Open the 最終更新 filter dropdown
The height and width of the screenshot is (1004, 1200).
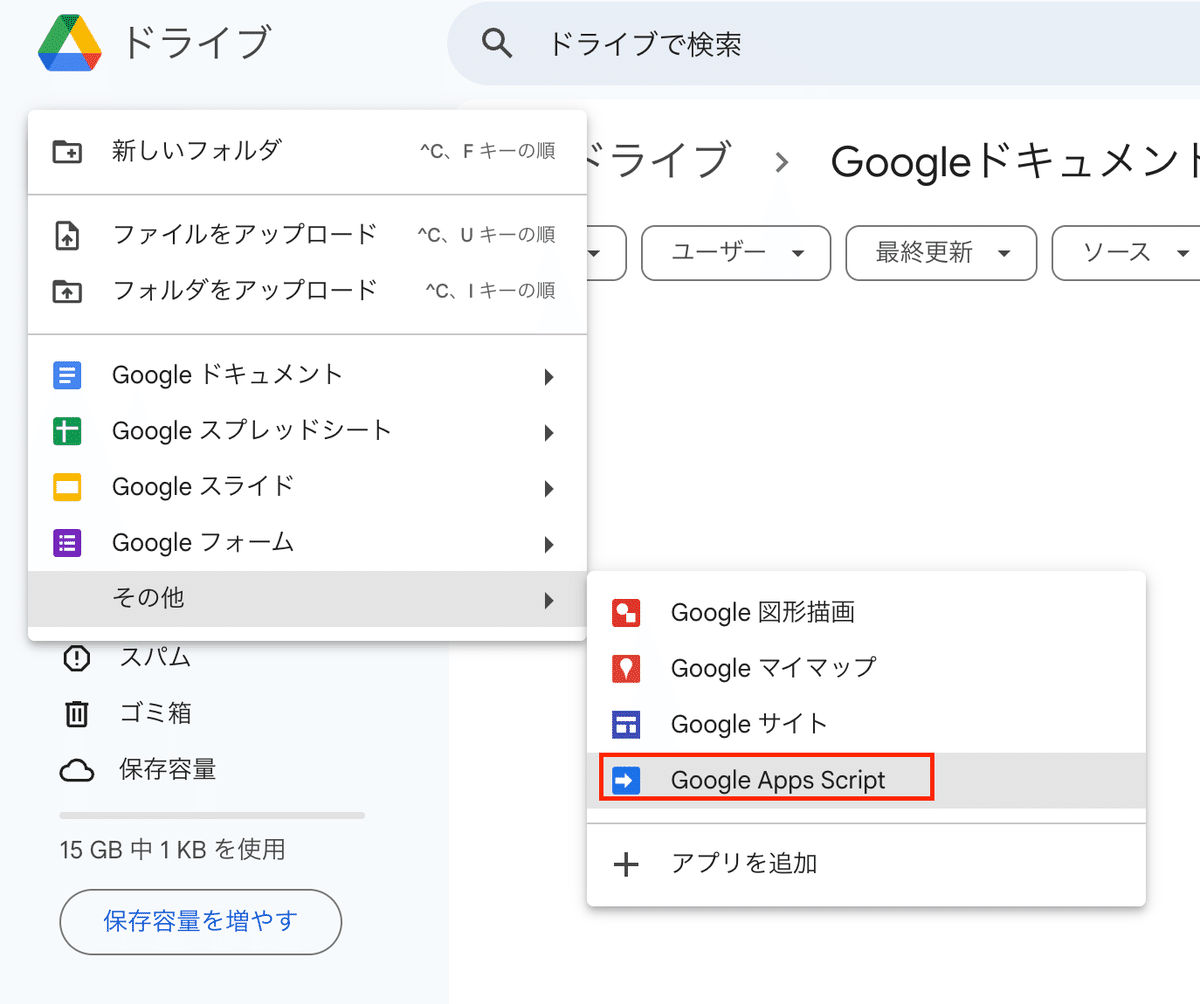(x=940, y=253)
